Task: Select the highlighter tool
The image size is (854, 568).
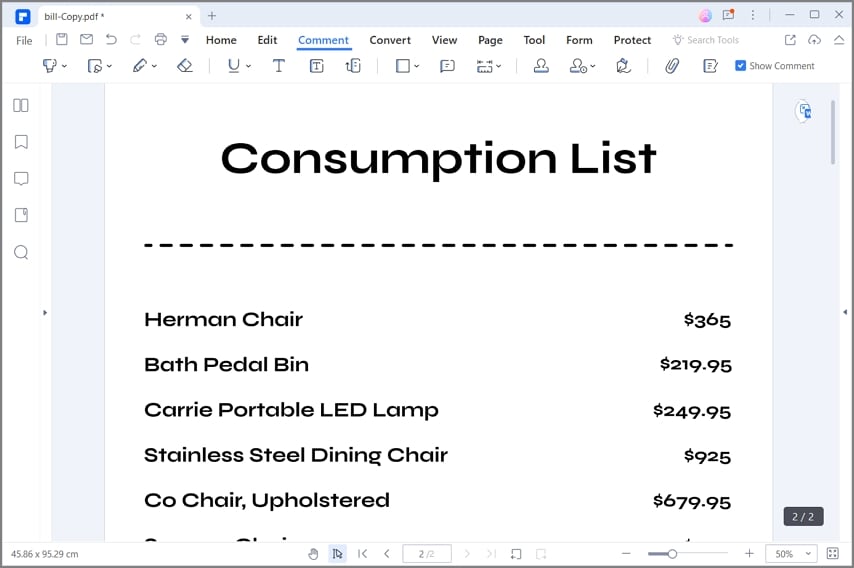Action: [50, 66]
